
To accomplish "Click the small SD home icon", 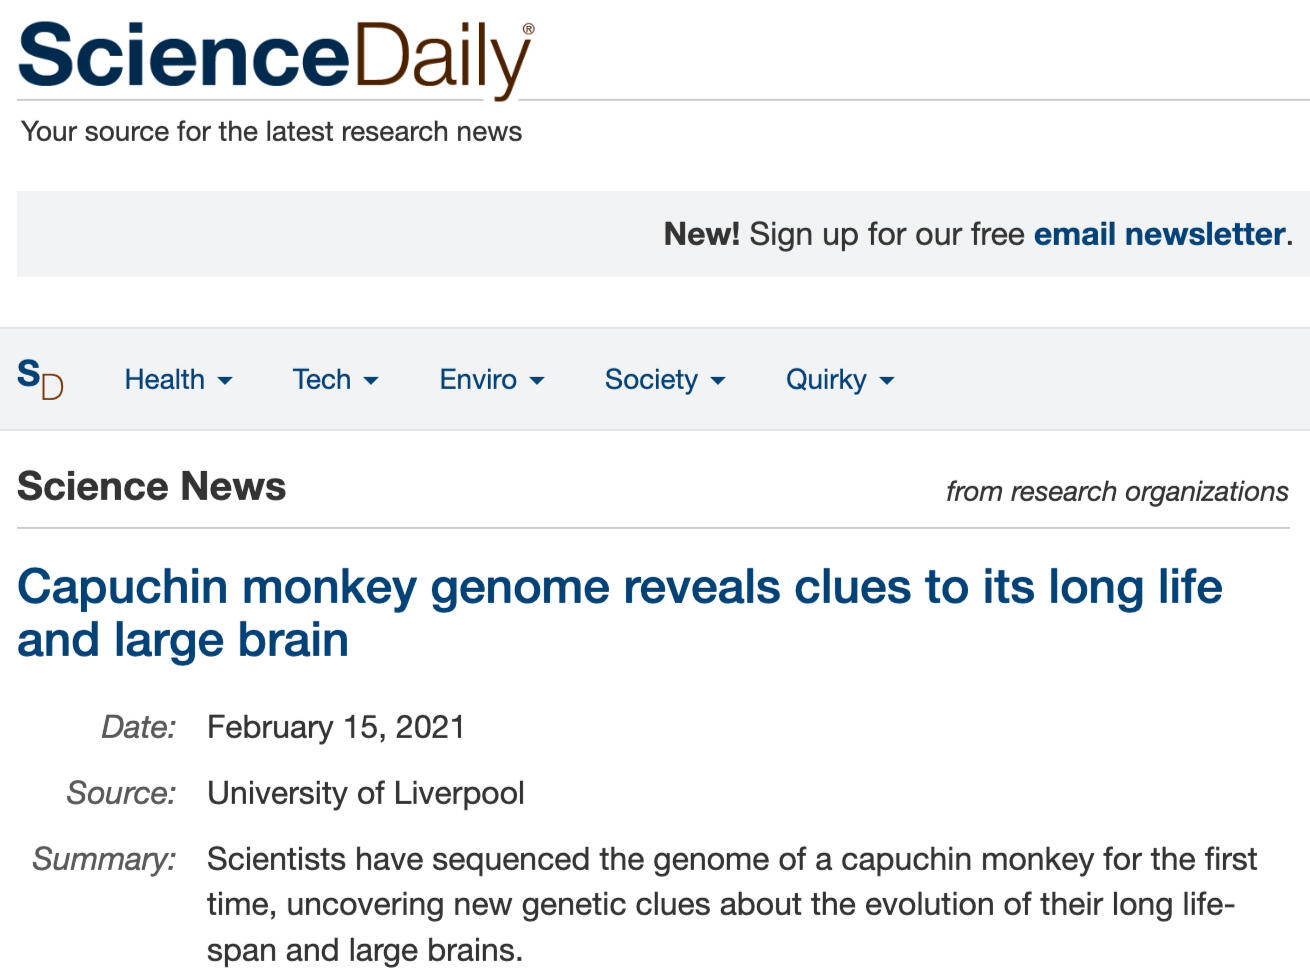I will (40, 379).
